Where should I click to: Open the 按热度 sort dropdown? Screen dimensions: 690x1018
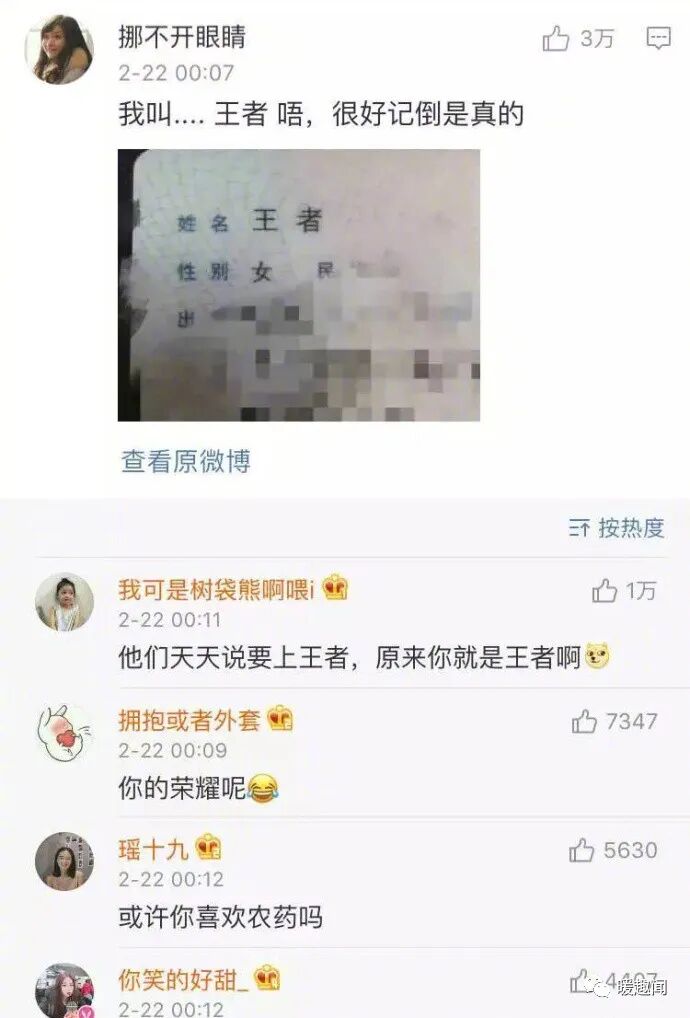(x=617, y=527)
